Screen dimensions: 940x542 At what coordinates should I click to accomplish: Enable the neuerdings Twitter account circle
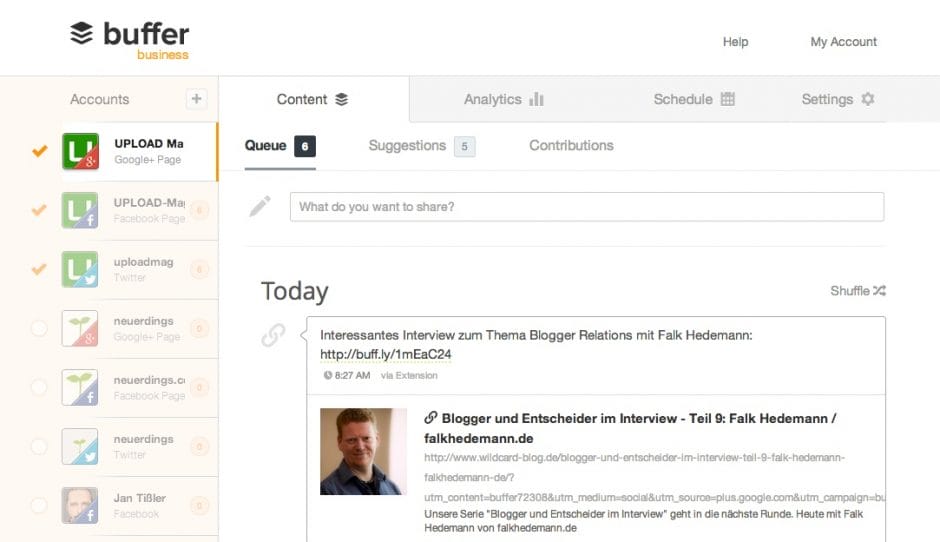(39, 446)
